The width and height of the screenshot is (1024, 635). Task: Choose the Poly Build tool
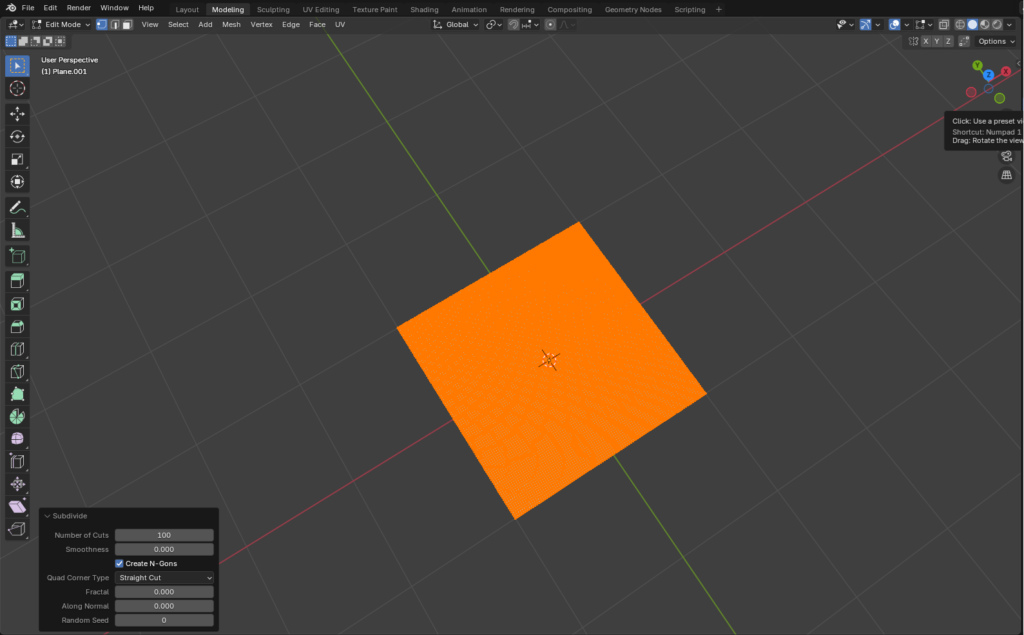(x=18, y=394)
